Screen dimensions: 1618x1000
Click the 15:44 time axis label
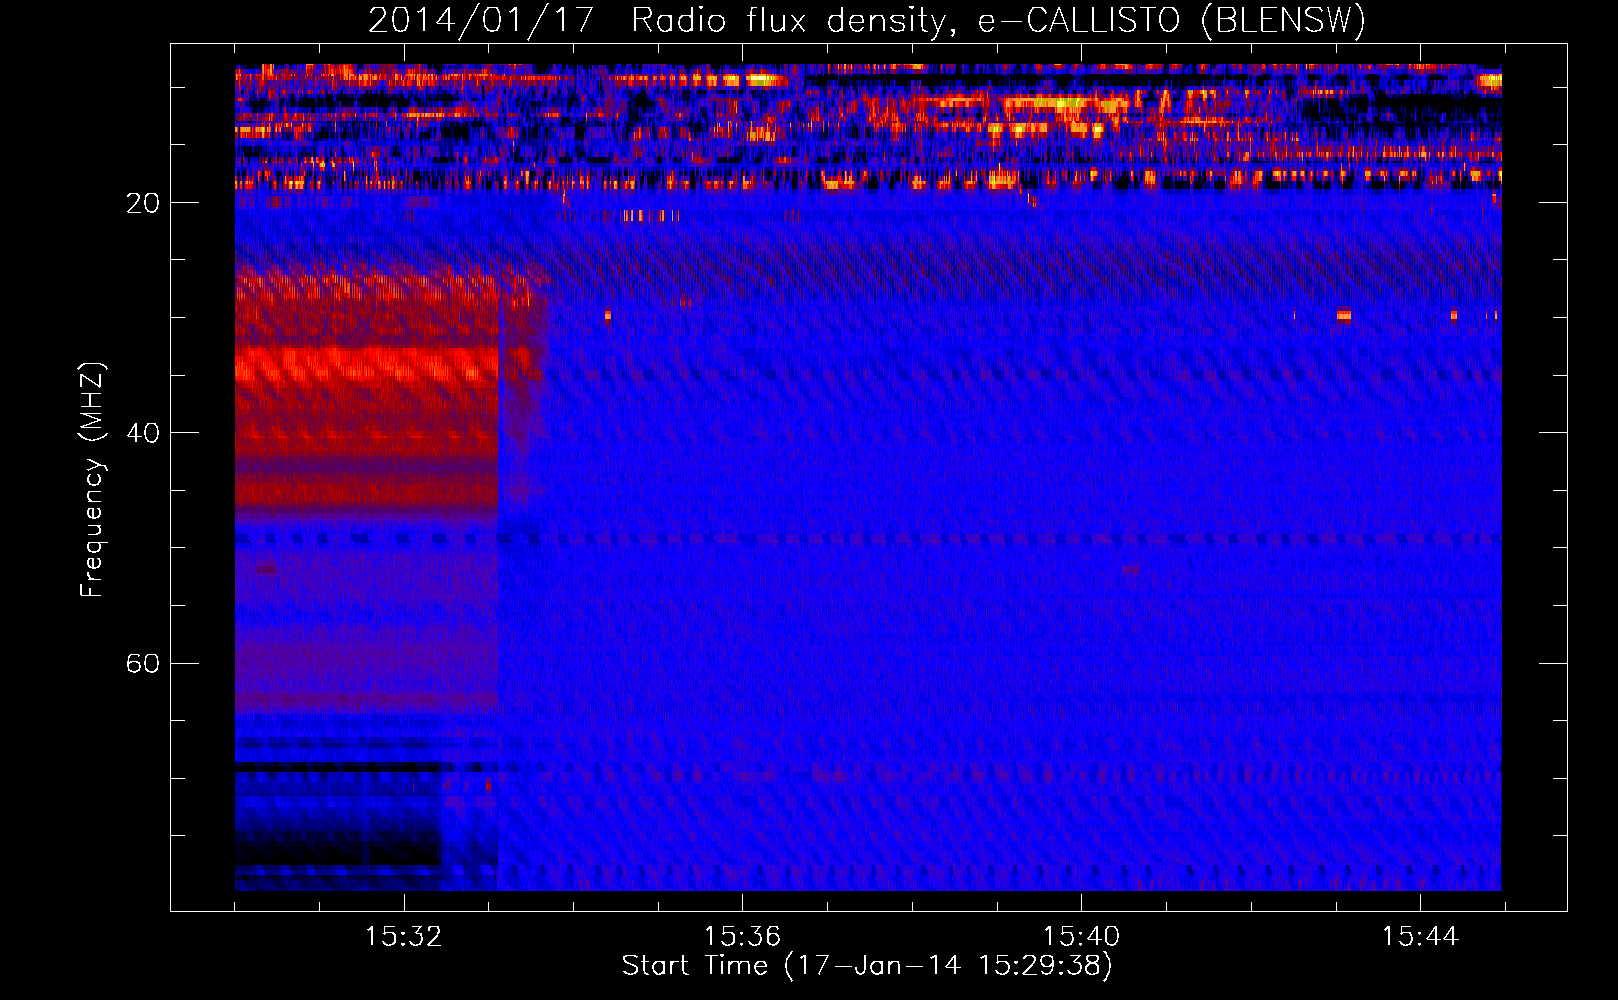1420,937
